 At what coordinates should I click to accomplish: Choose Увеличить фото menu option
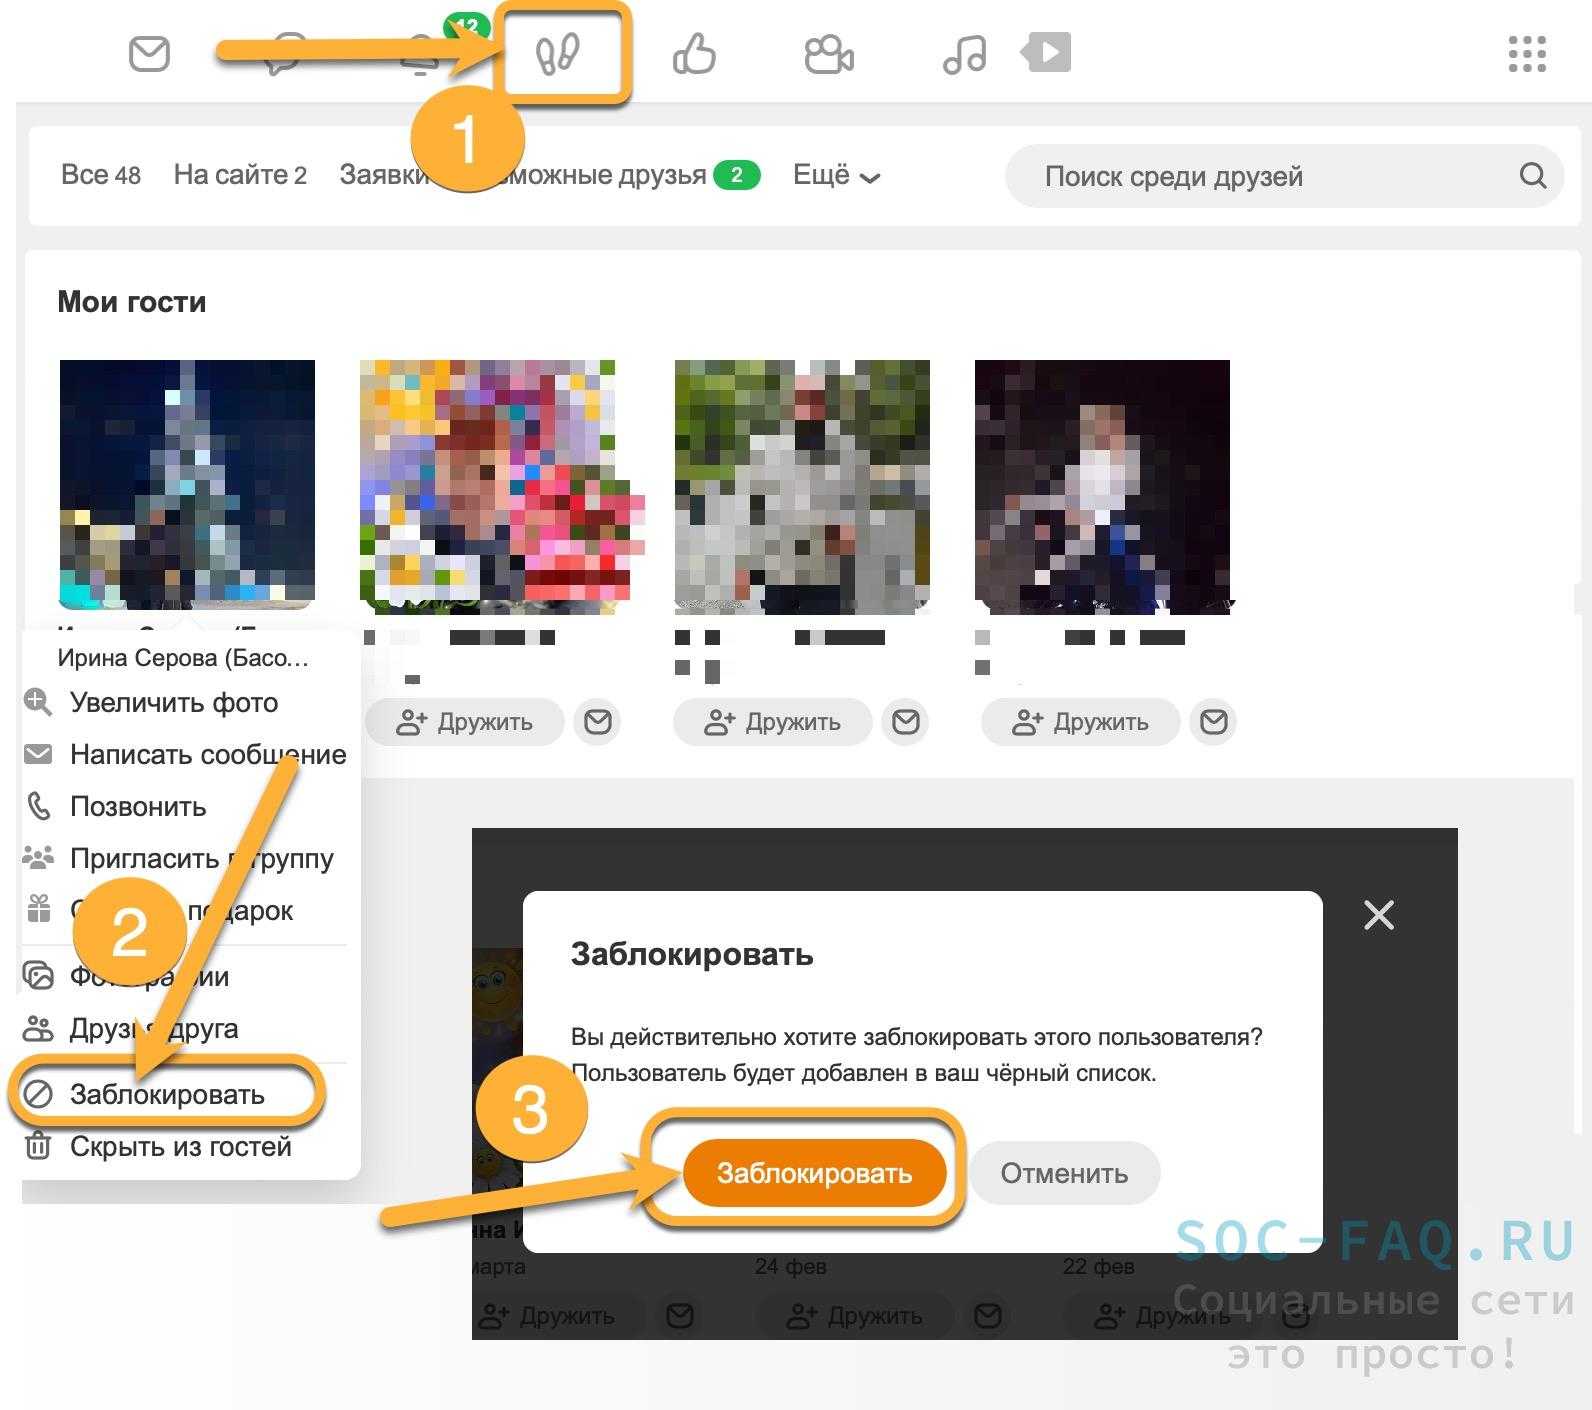[173, 703]
